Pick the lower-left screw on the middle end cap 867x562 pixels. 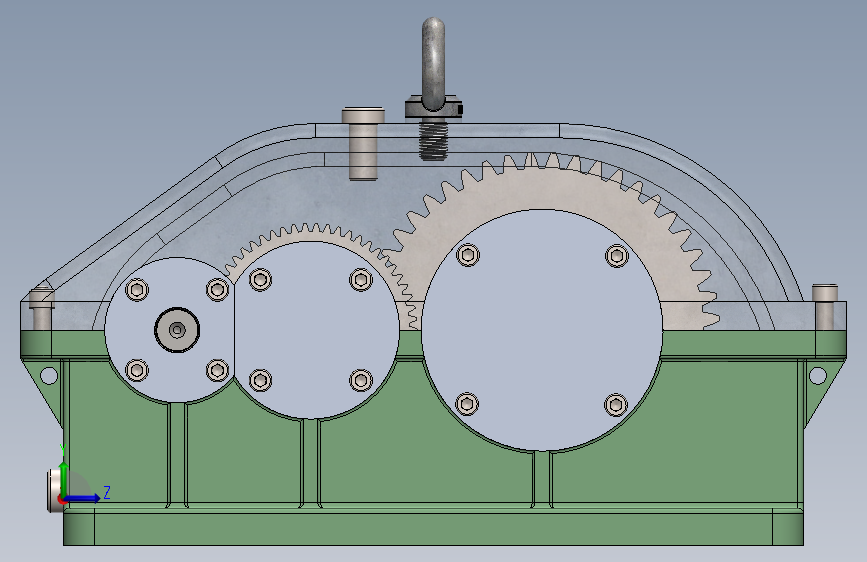point(260,380)
